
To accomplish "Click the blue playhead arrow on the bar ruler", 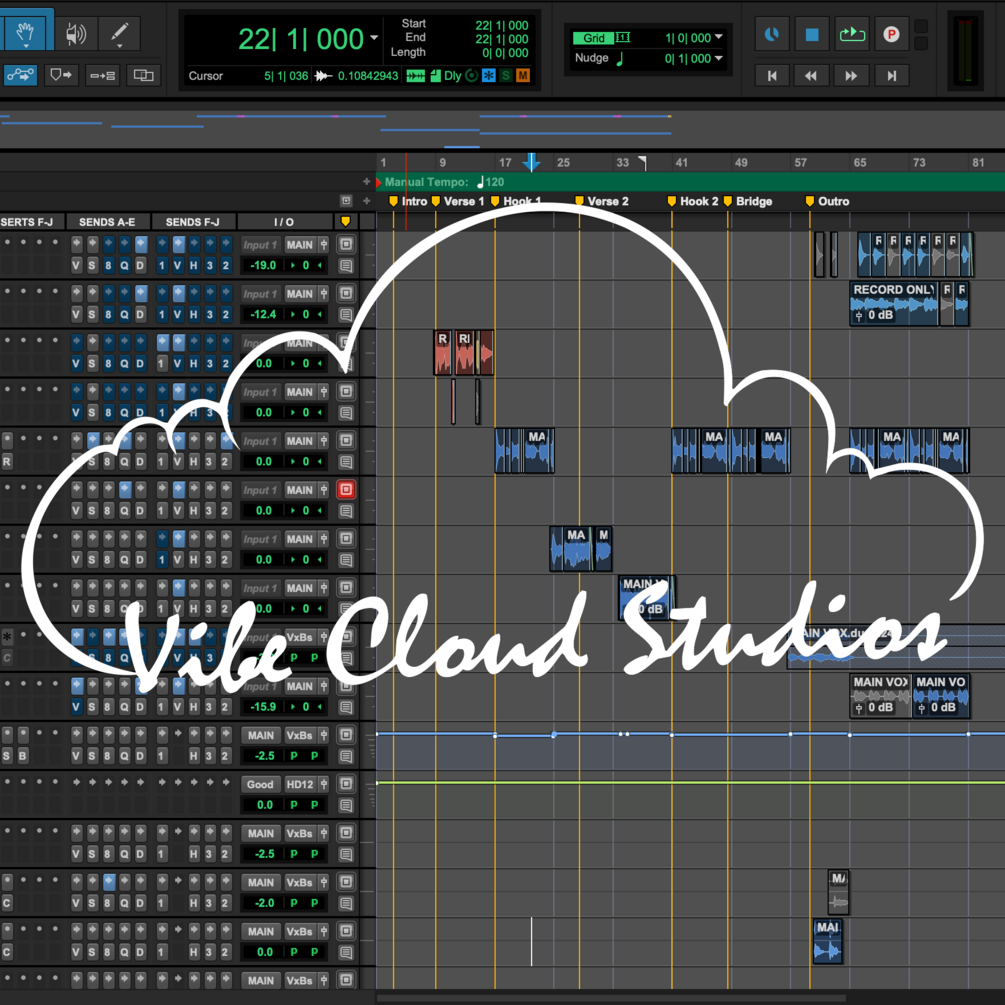I will 531,162.
